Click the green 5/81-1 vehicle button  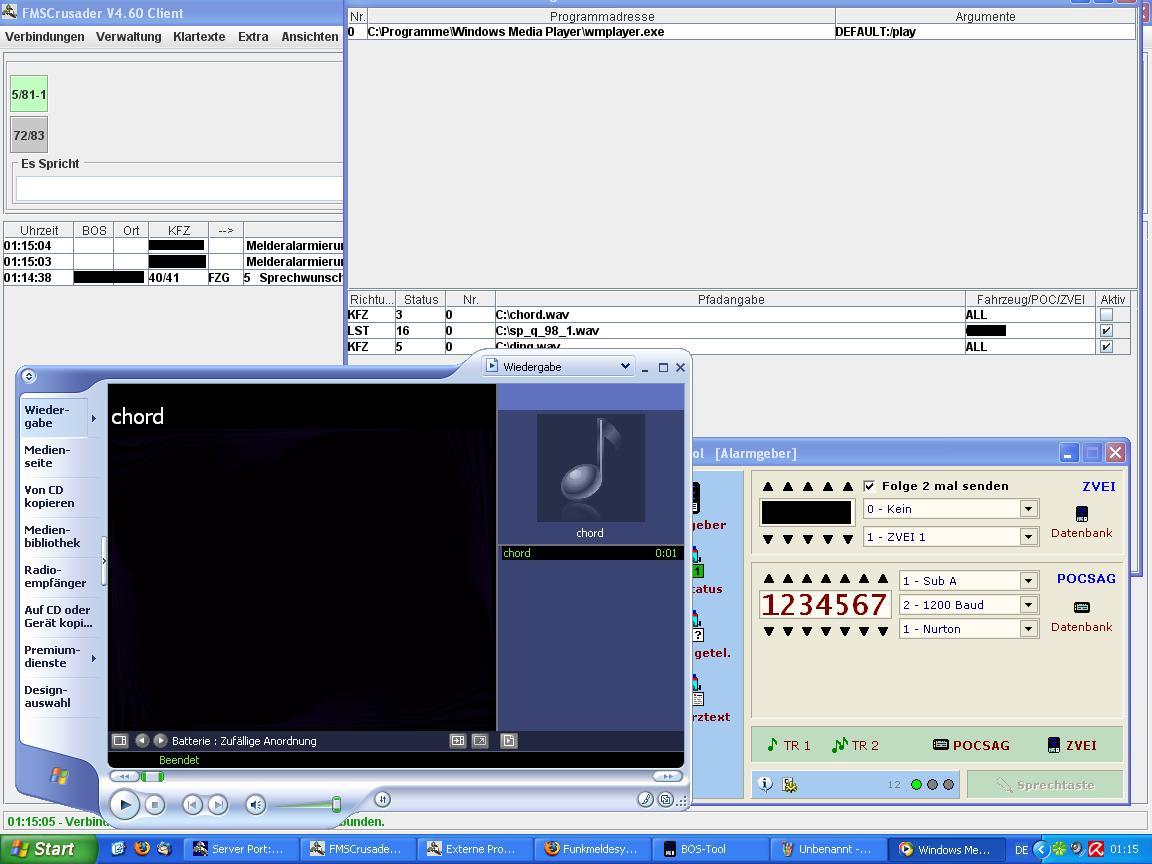[29, 95]
